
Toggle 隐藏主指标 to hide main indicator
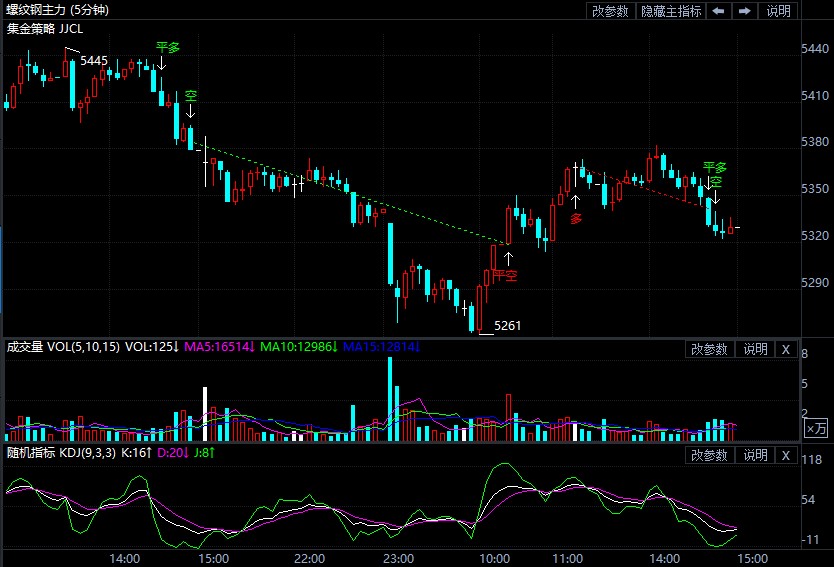(x=670, y=11)
